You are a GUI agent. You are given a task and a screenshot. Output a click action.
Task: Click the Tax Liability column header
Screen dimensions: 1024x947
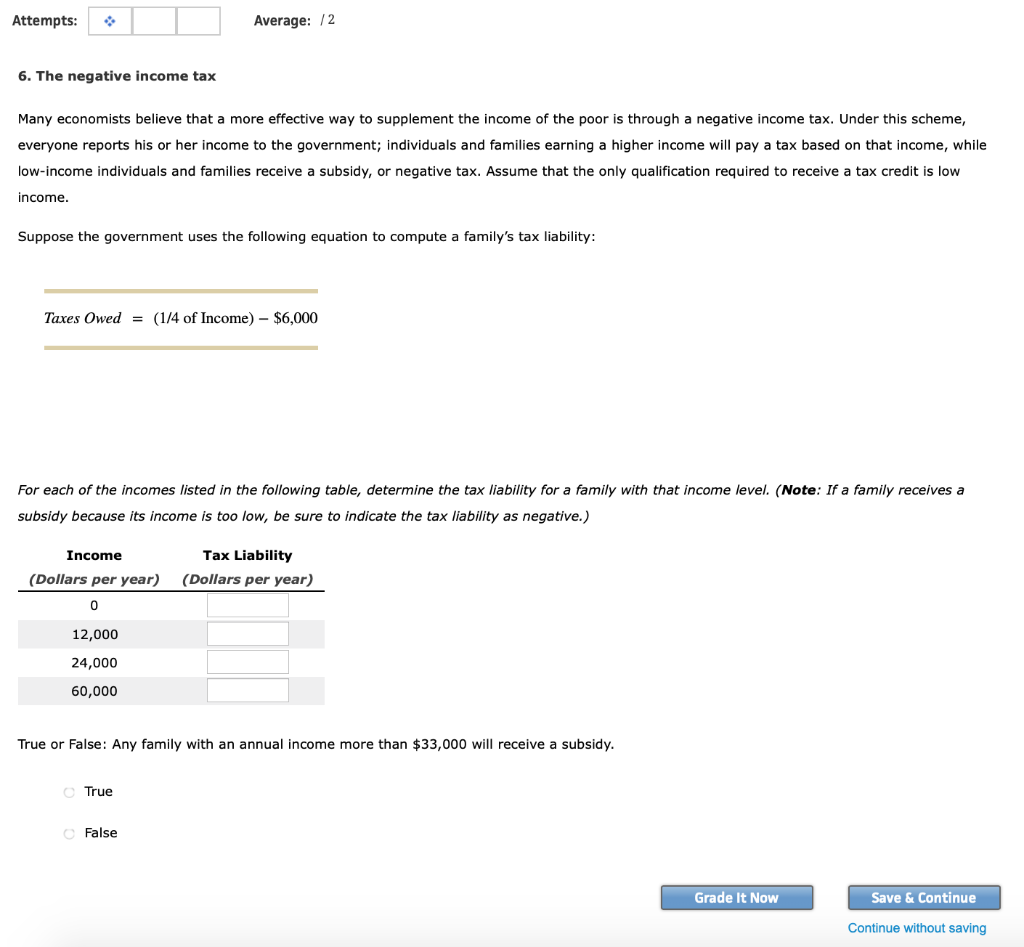click(247, 555)
